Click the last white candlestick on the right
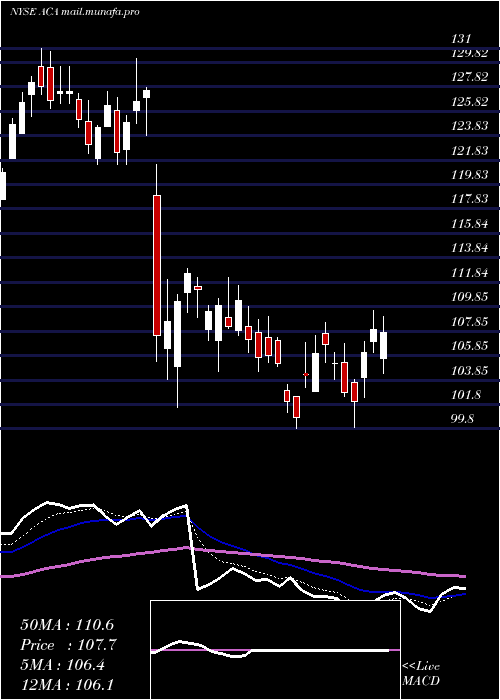The width and height of the screenshot is (500, 700). click(x=383, y=345)
